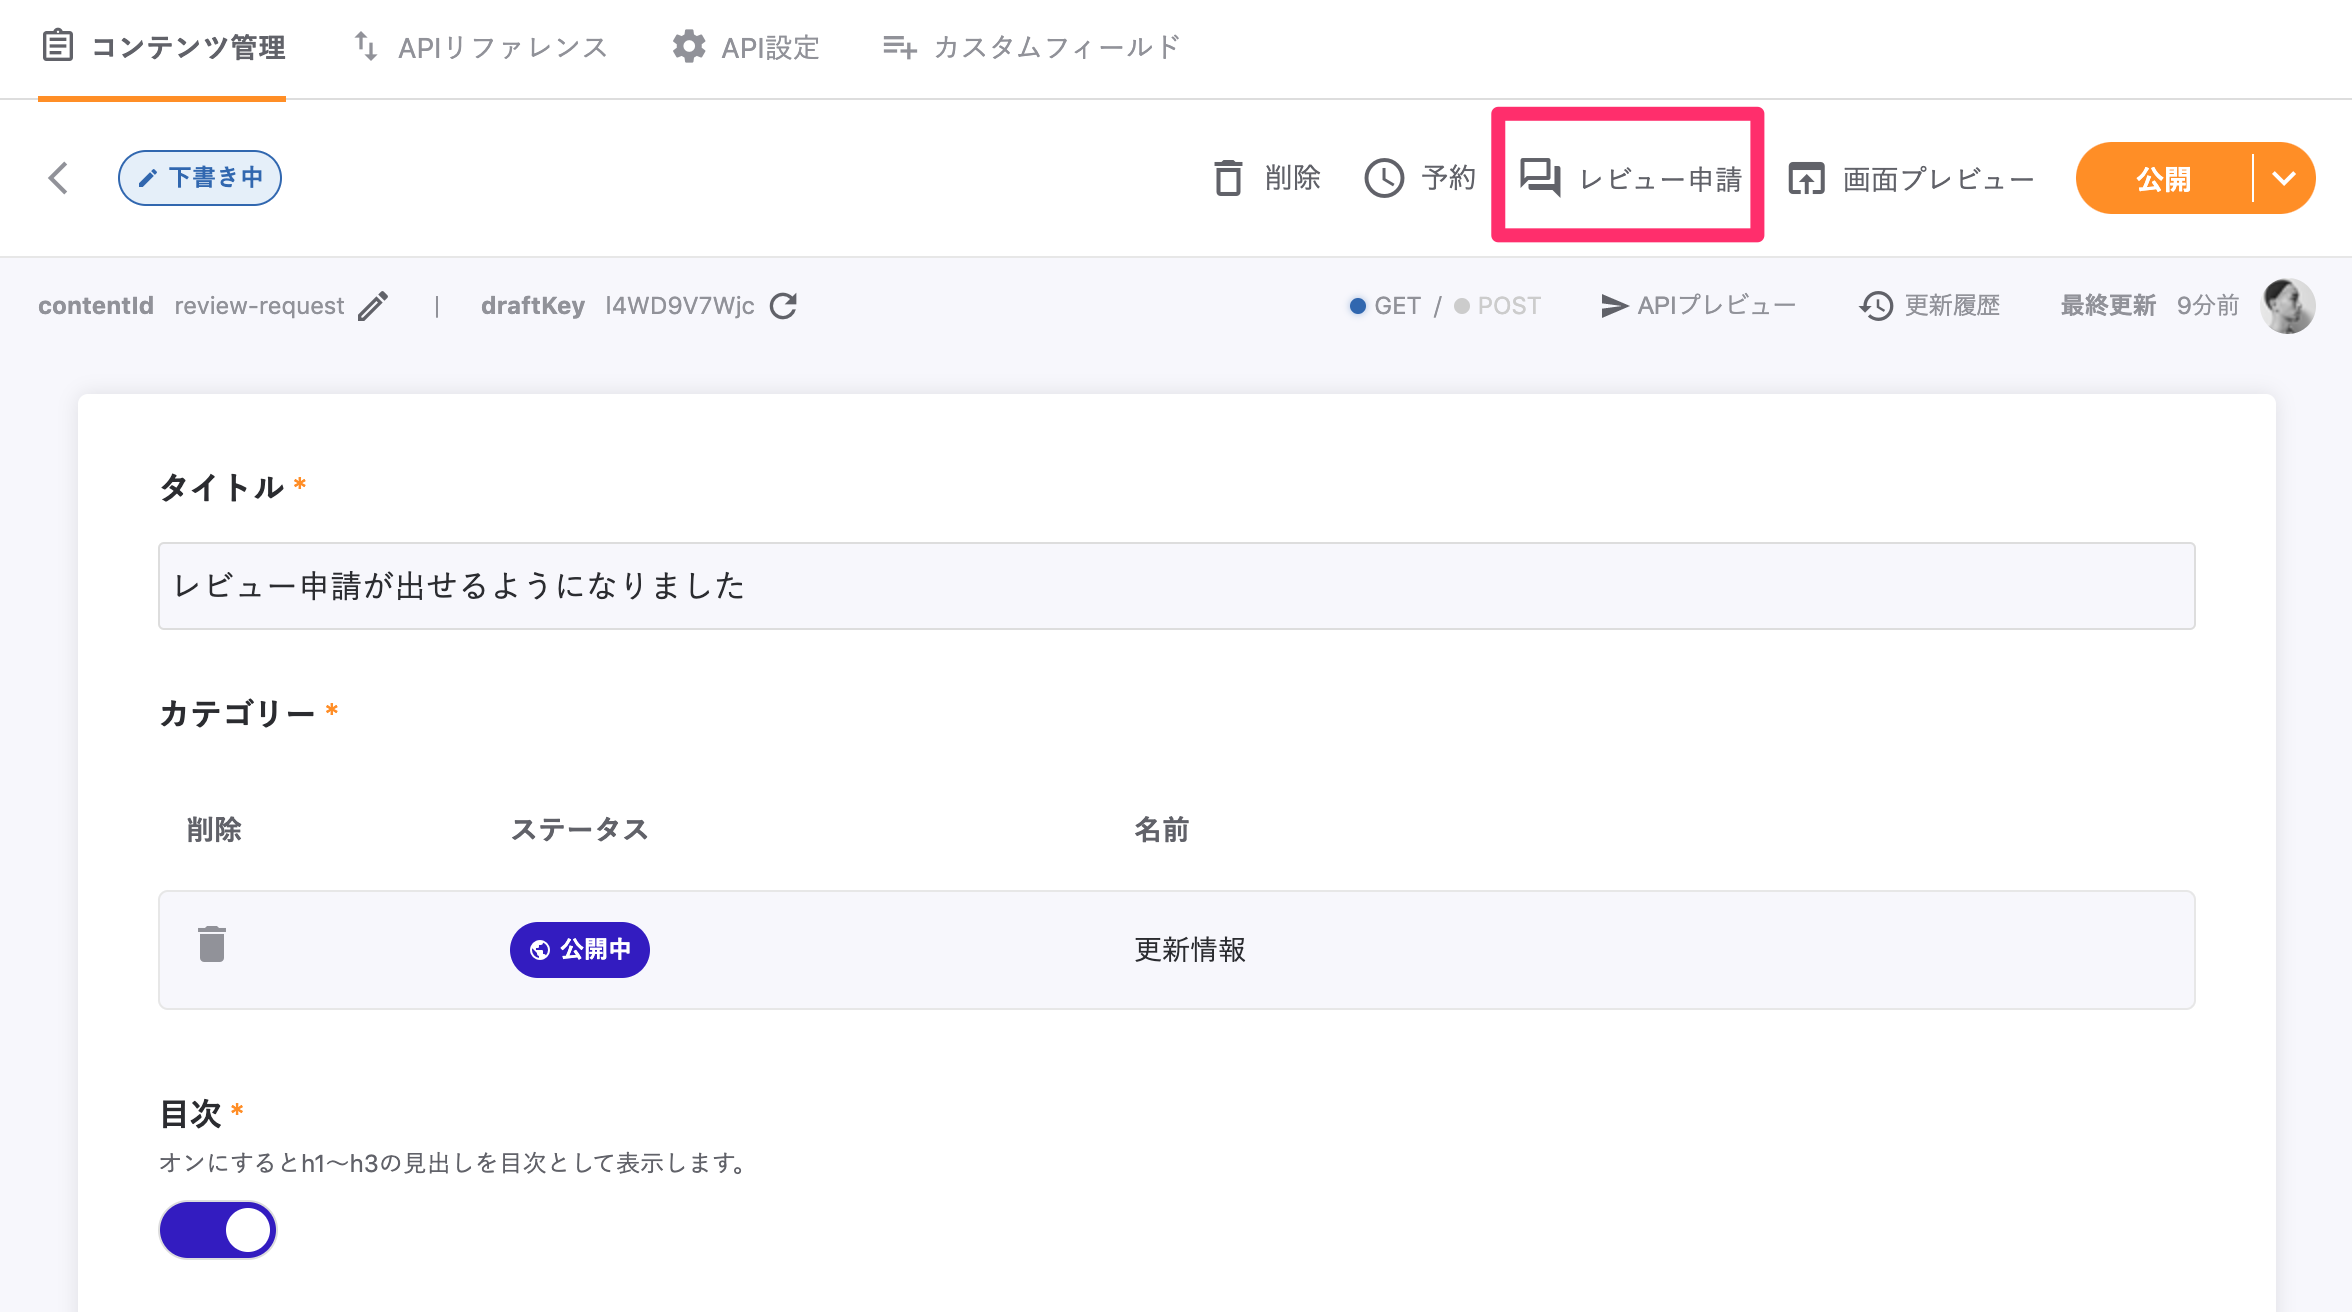2352x1312 pixels.
Task: Select the POST method indicator
Action: [x=1498, y=306]
